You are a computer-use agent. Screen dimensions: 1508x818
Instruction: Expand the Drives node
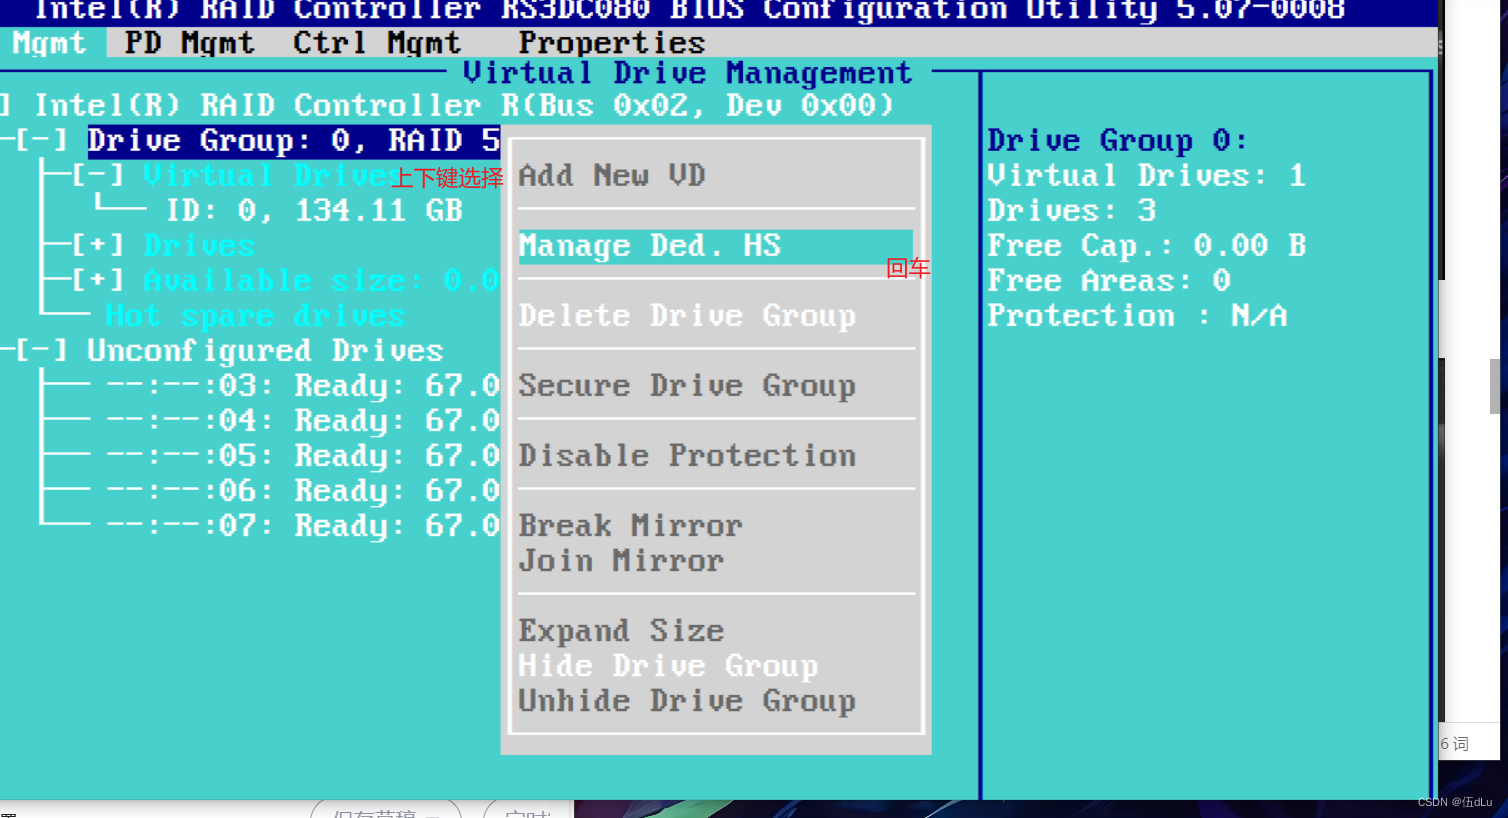[98, 246]
